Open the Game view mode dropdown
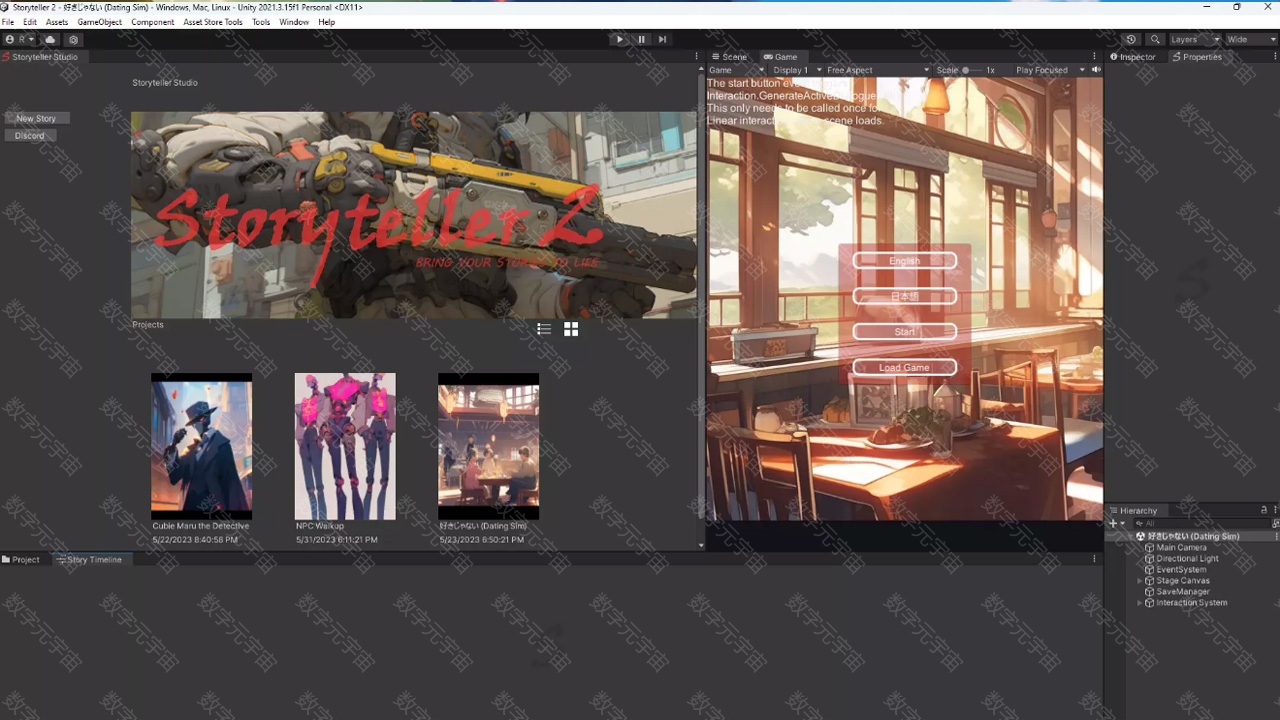 736,70
